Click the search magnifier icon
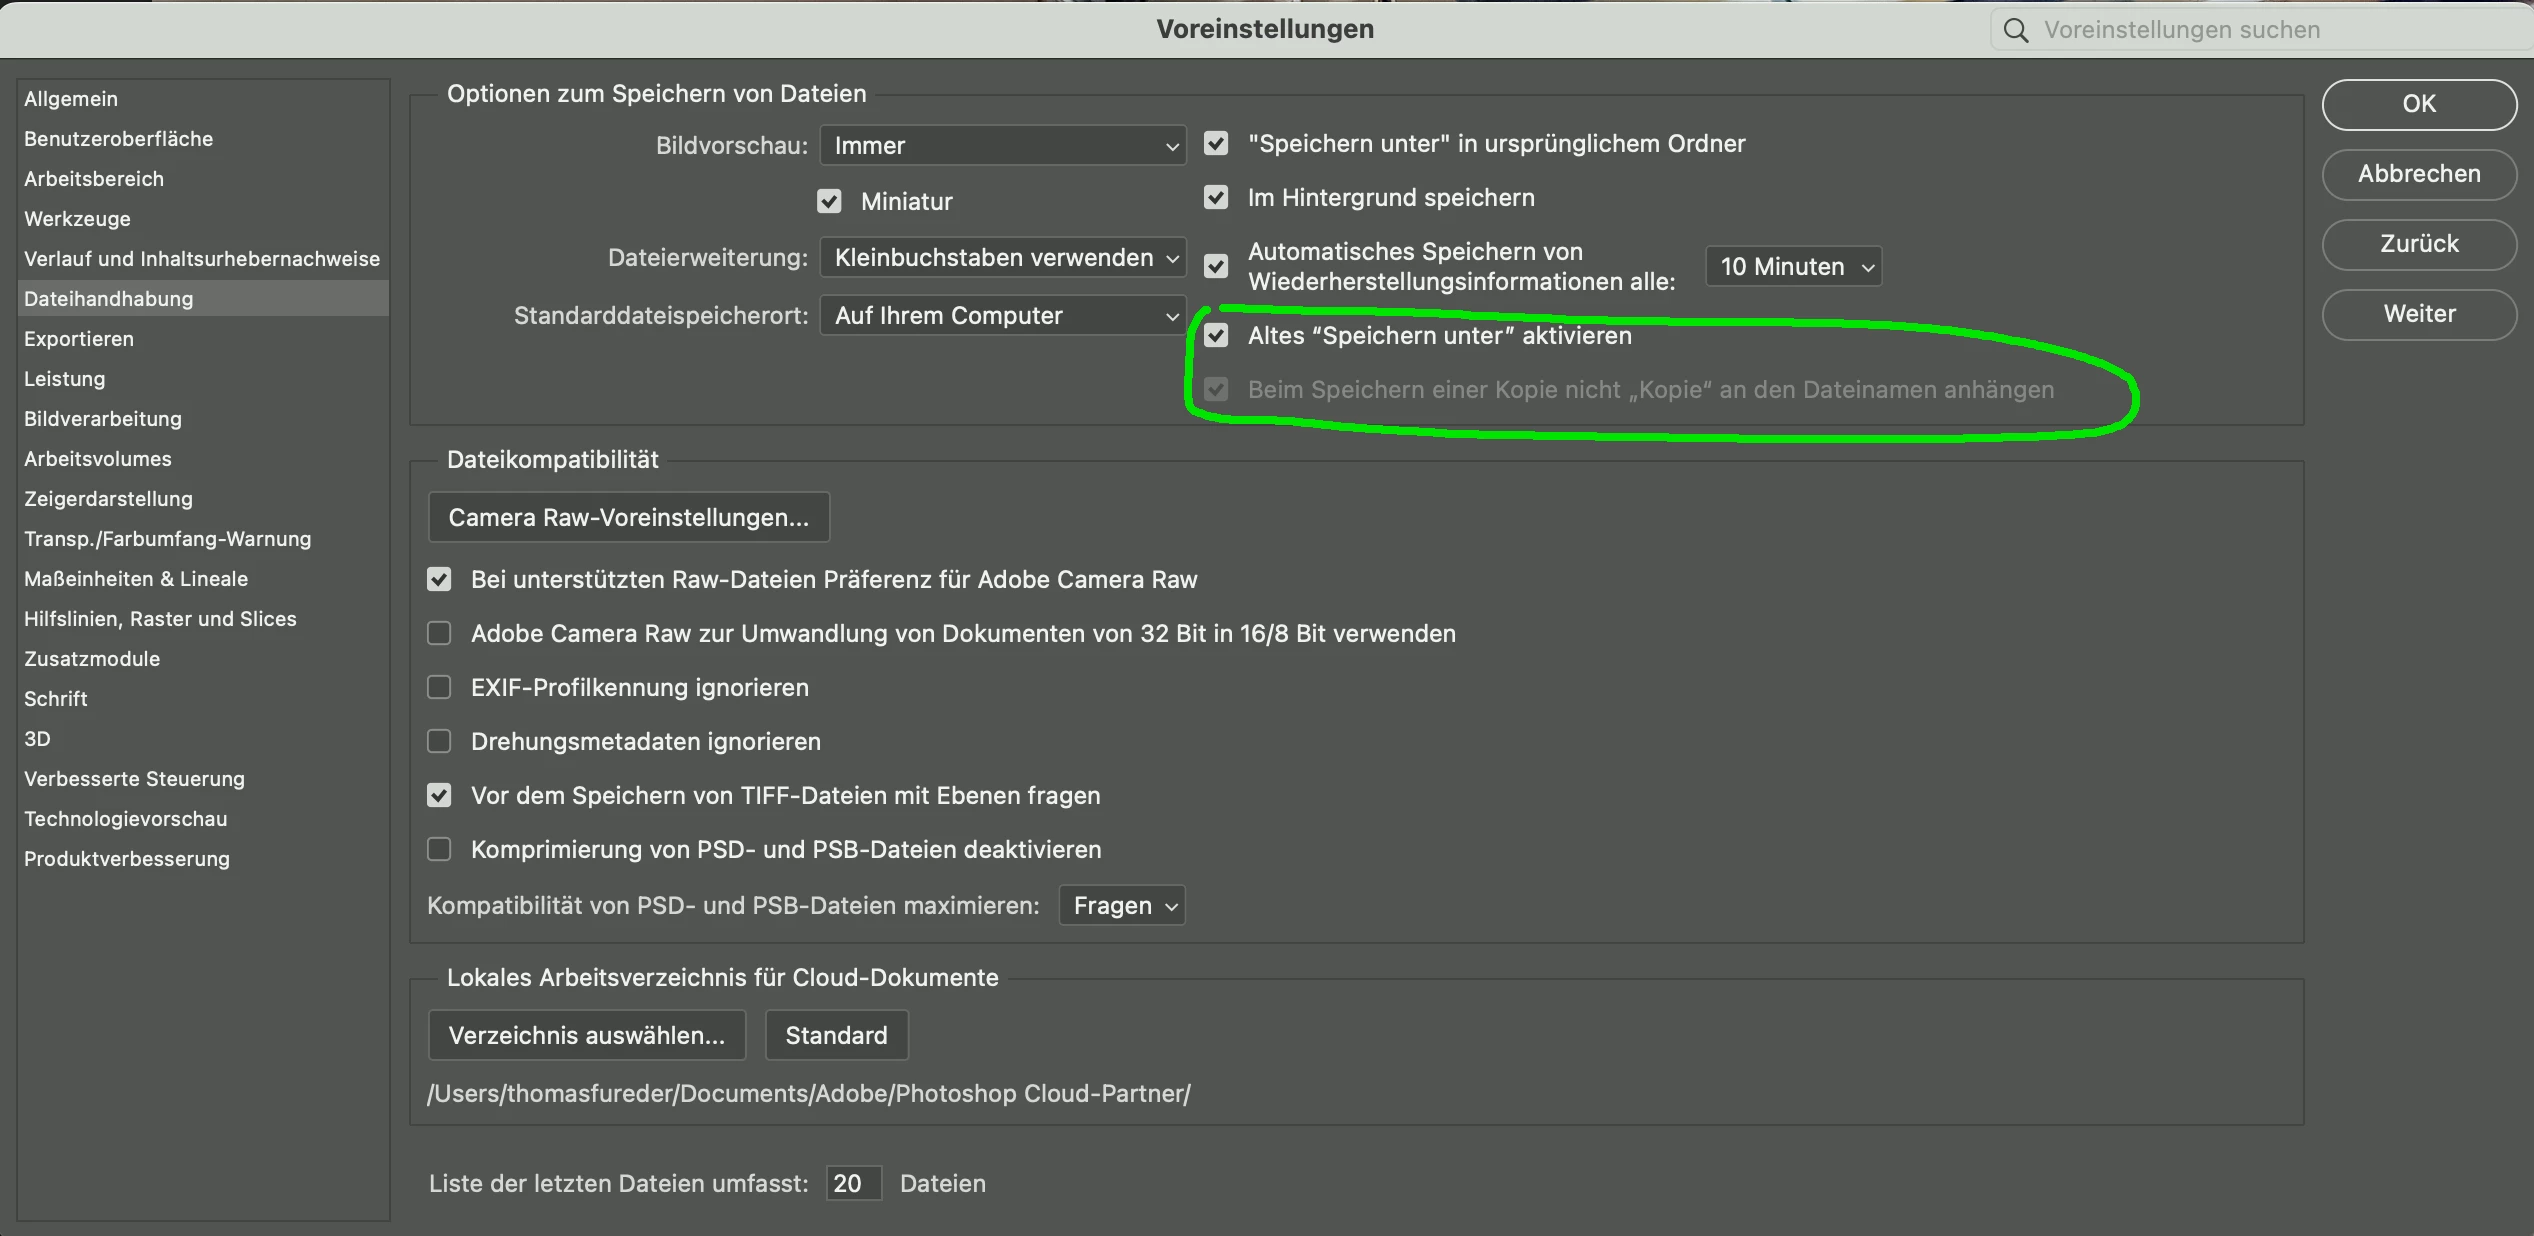The height and width of the screenshot is (1236, 2534). click(x=2016, y=30)
